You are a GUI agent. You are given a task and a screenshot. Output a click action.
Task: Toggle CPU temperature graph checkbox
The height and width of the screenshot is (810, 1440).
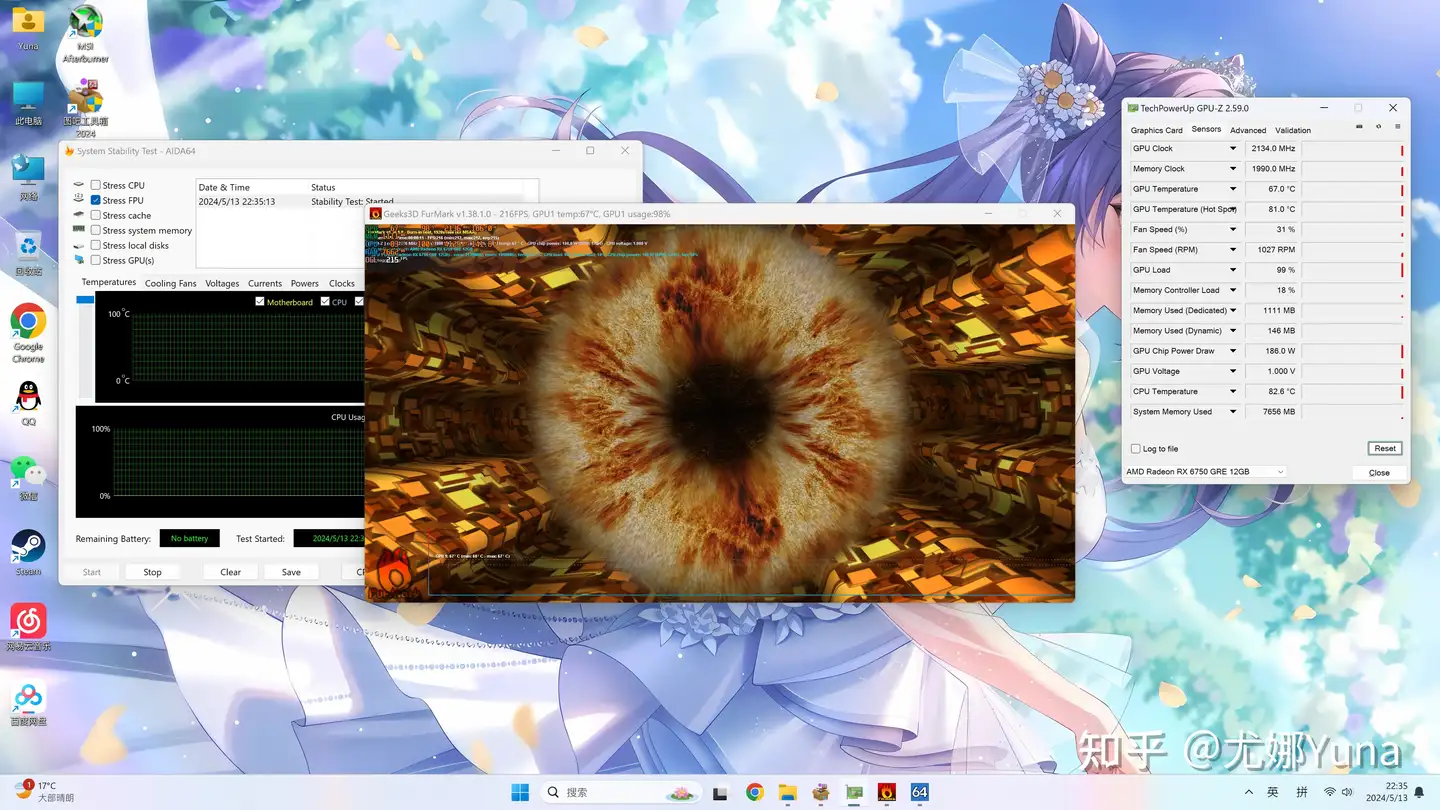pyautogui.click(x=325, y=302)
